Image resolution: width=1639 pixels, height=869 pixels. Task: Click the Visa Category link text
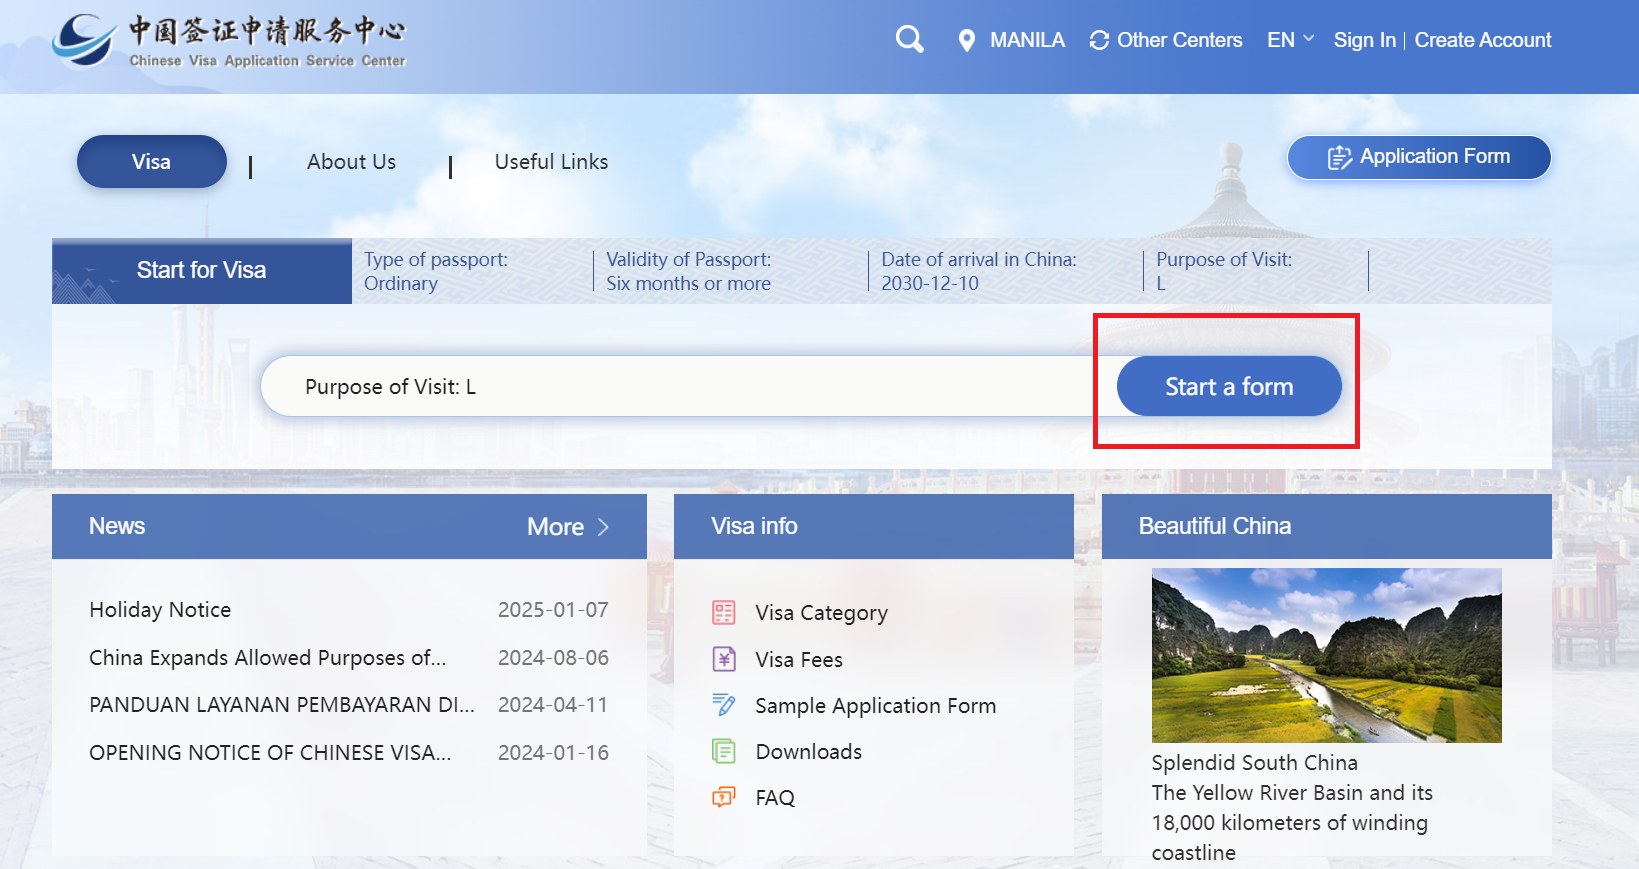click(822, 613)
